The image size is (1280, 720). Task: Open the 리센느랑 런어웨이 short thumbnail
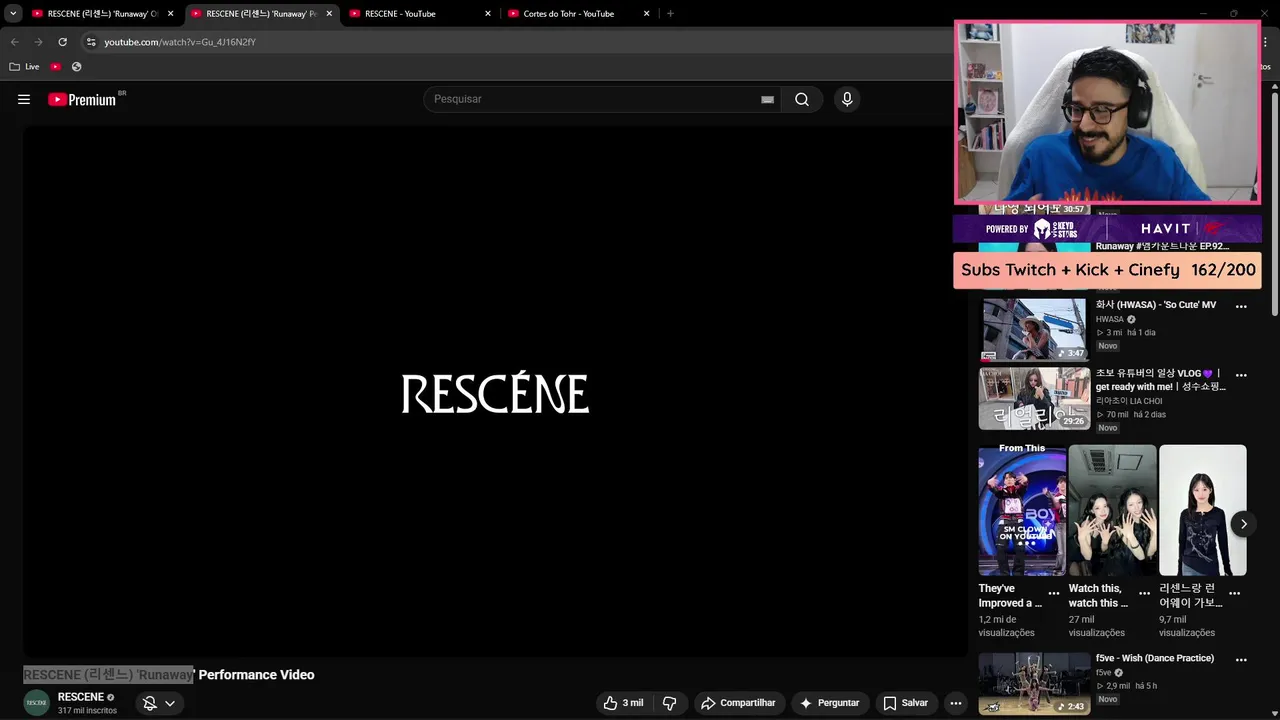pos(1202,511)
